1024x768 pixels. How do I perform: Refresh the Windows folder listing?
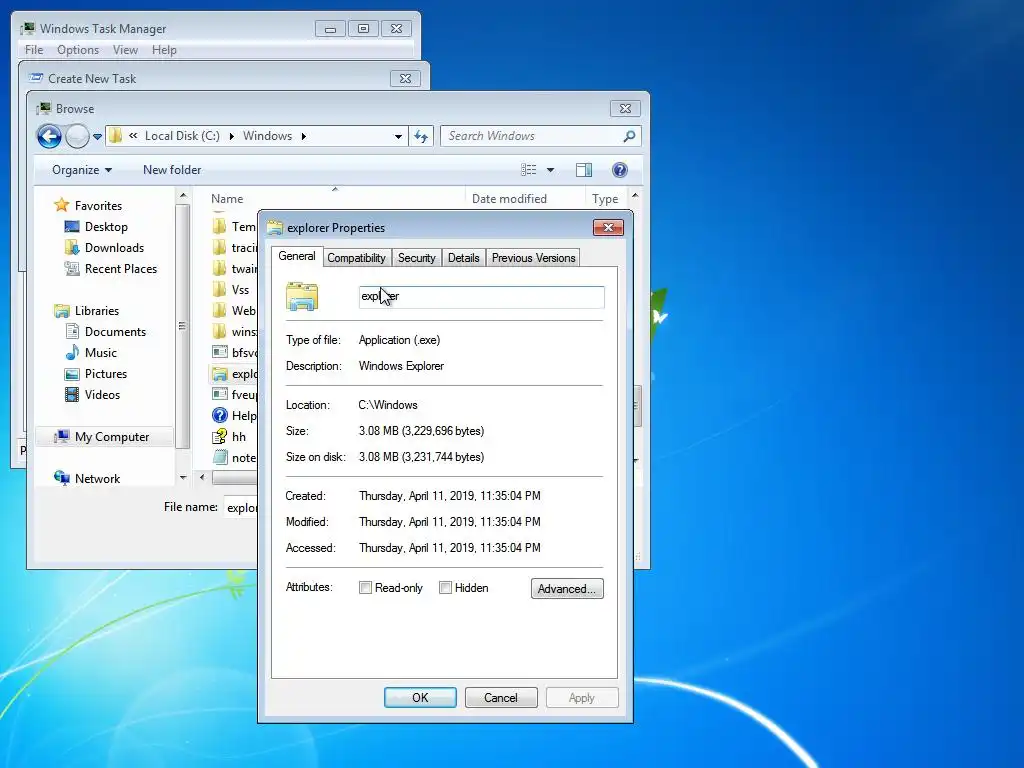(421, 136)
